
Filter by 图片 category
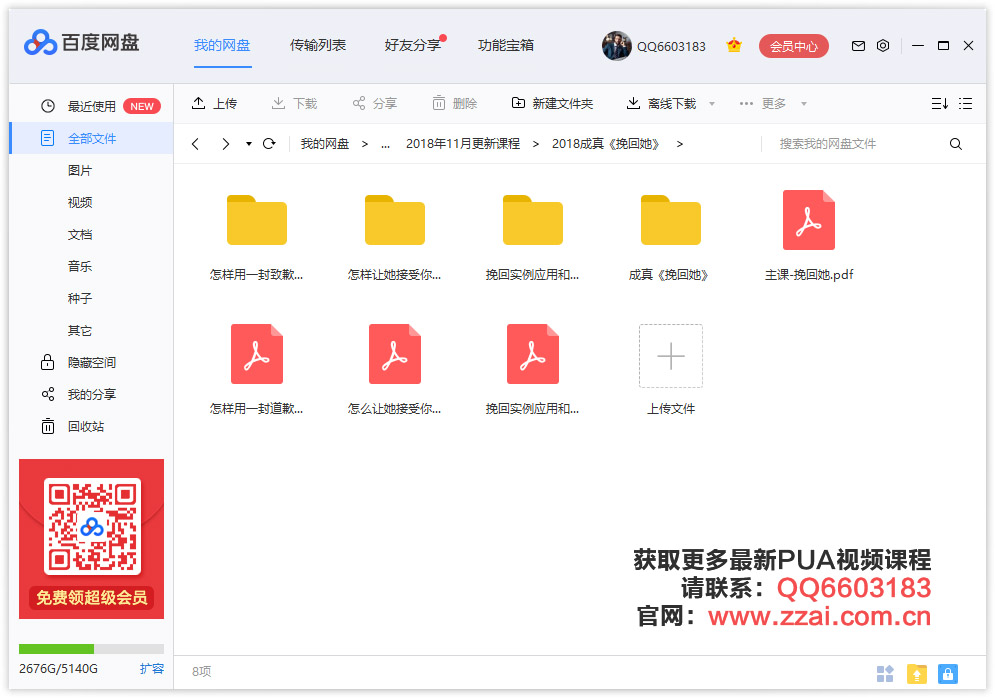tap(80, 171)
